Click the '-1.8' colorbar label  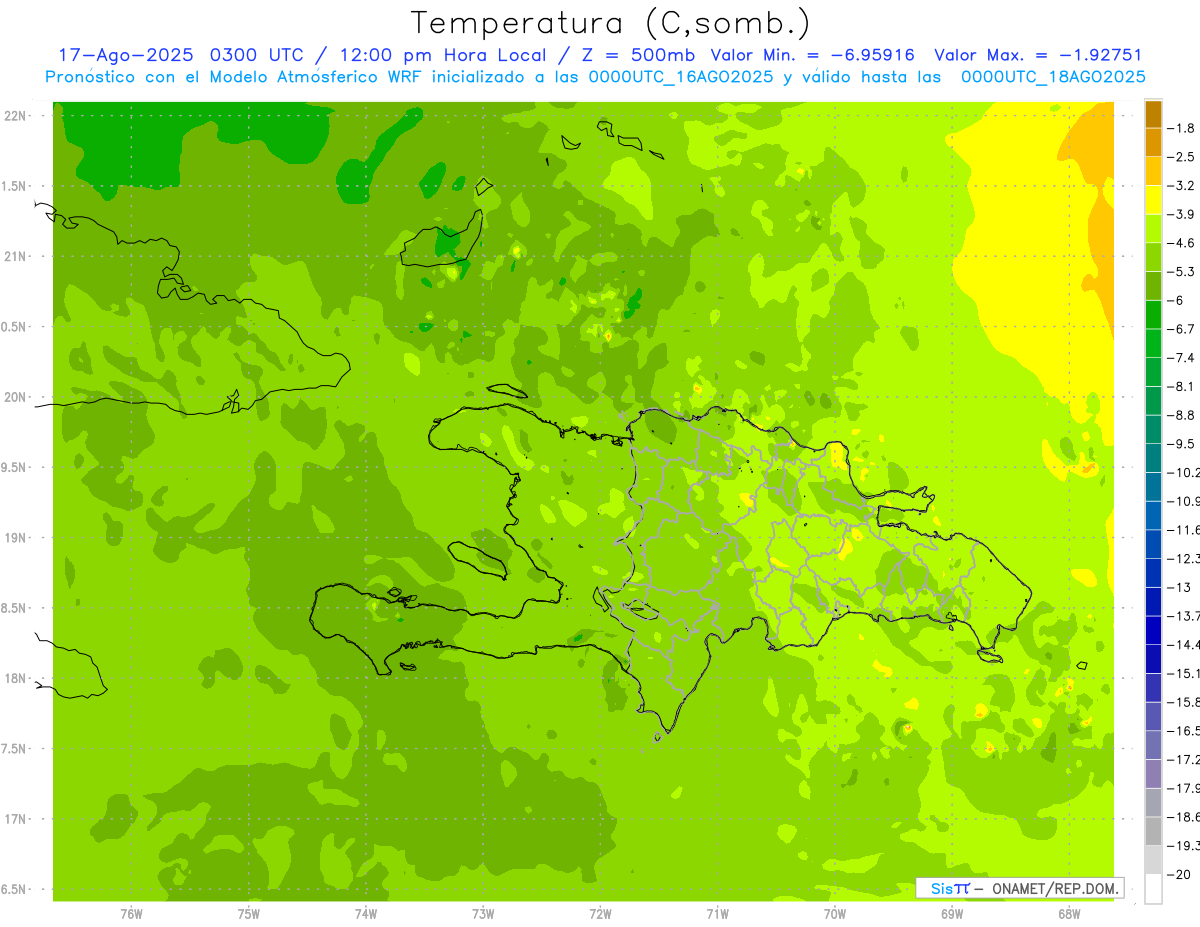point(1181,128)
